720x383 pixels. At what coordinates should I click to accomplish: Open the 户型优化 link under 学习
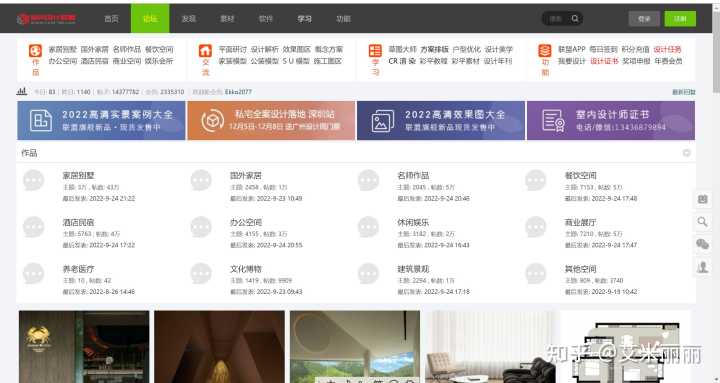(x=467, y=49)
